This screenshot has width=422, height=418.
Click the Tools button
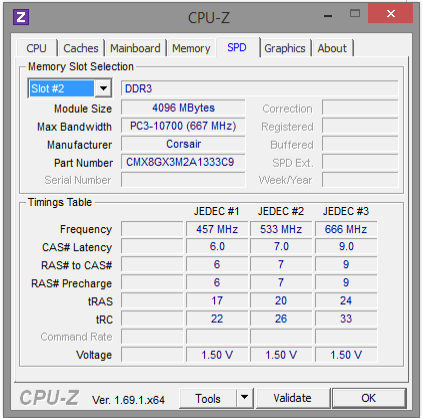208,398
